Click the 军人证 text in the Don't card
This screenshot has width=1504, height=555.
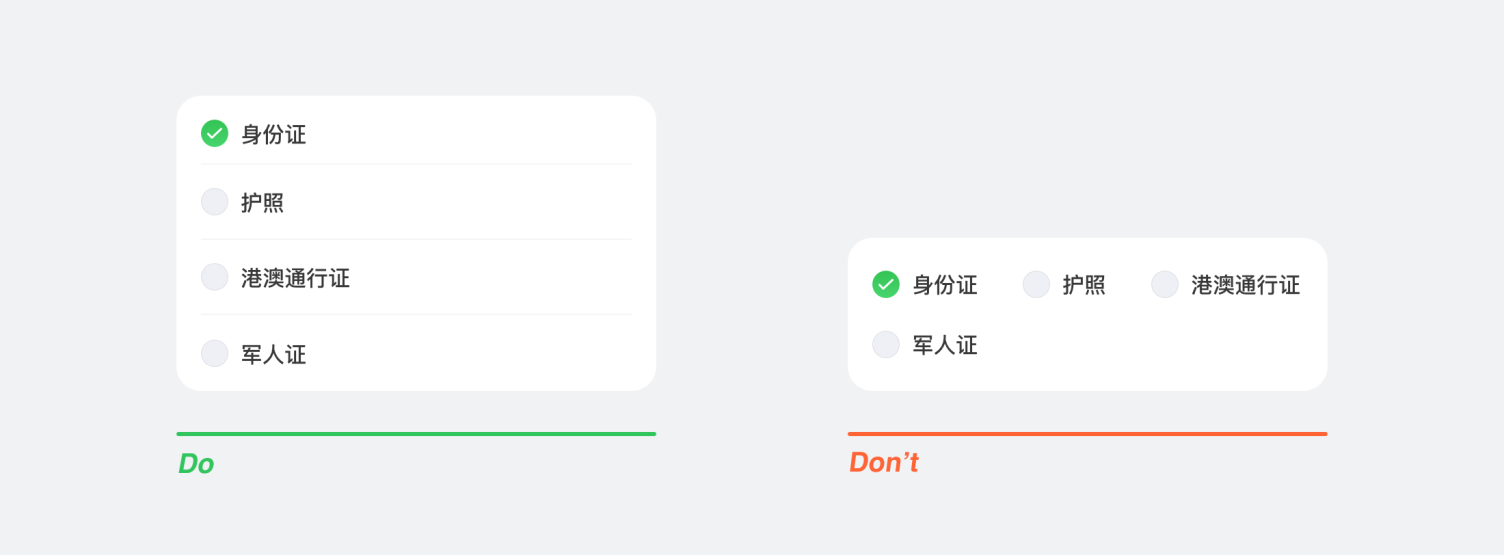[944, 345]
